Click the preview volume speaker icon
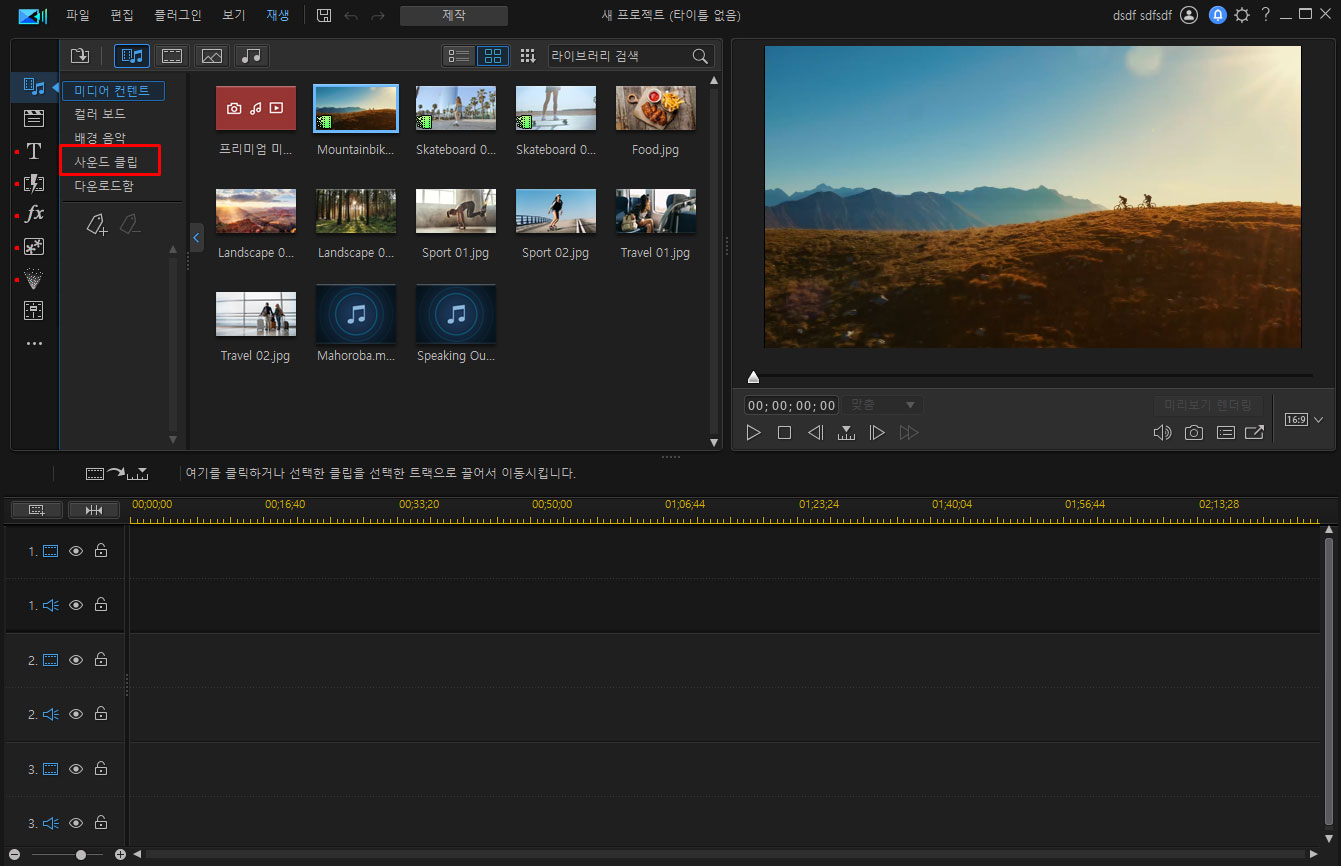Image resolution: width=1341 pixels, height=866 pixels. [1162, 433]
